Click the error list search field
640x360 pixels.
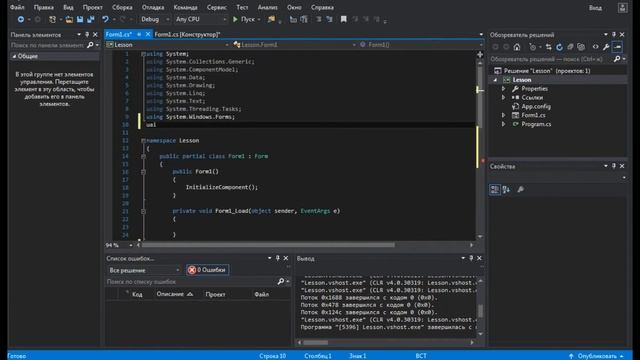(191, 282)
